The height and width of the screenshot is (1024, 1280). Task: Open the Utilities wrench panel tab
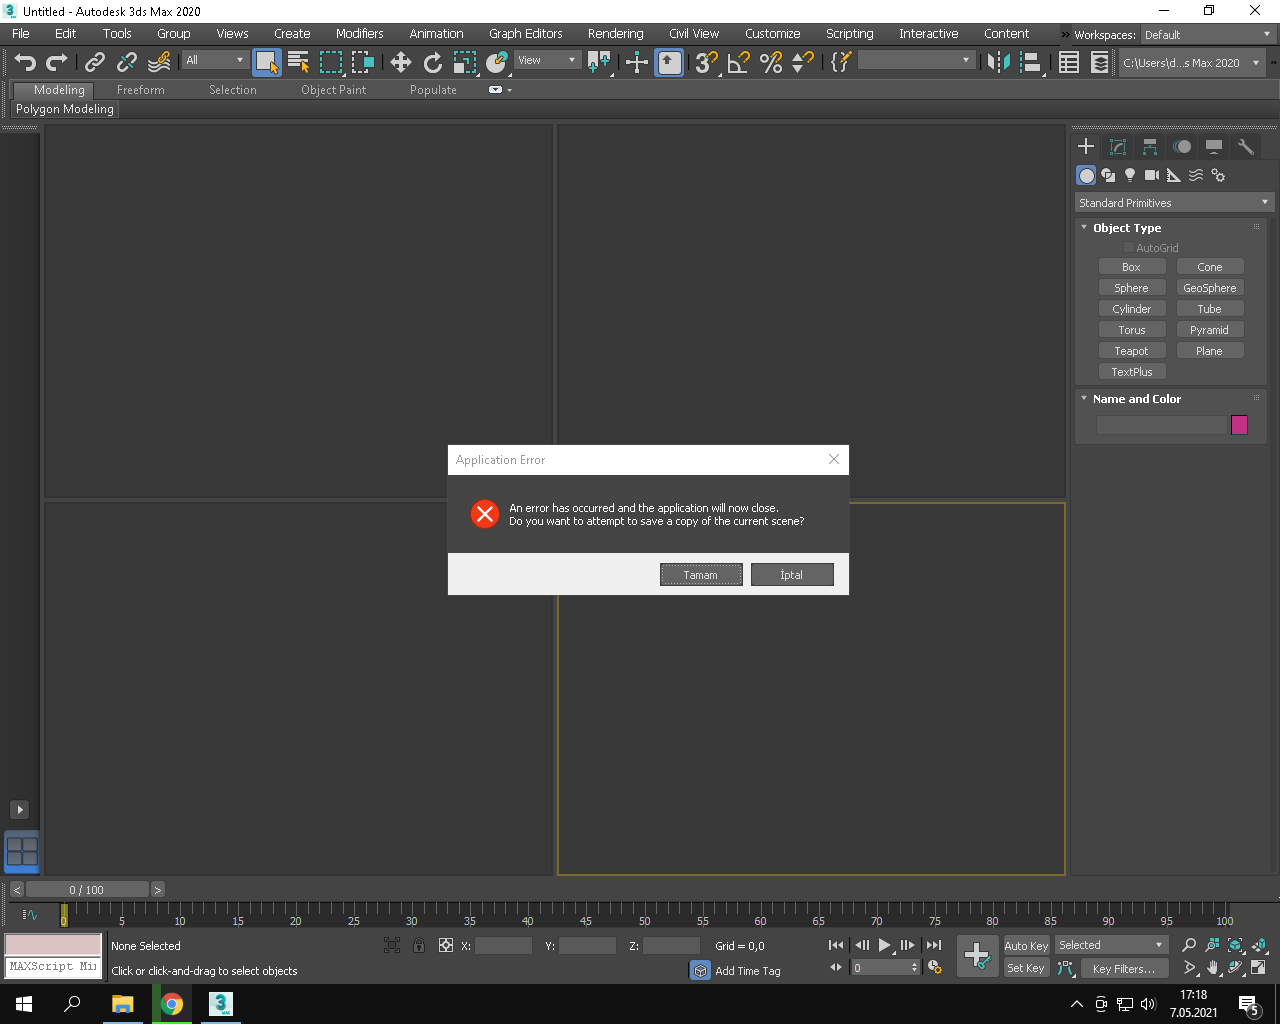[1246, 147]
